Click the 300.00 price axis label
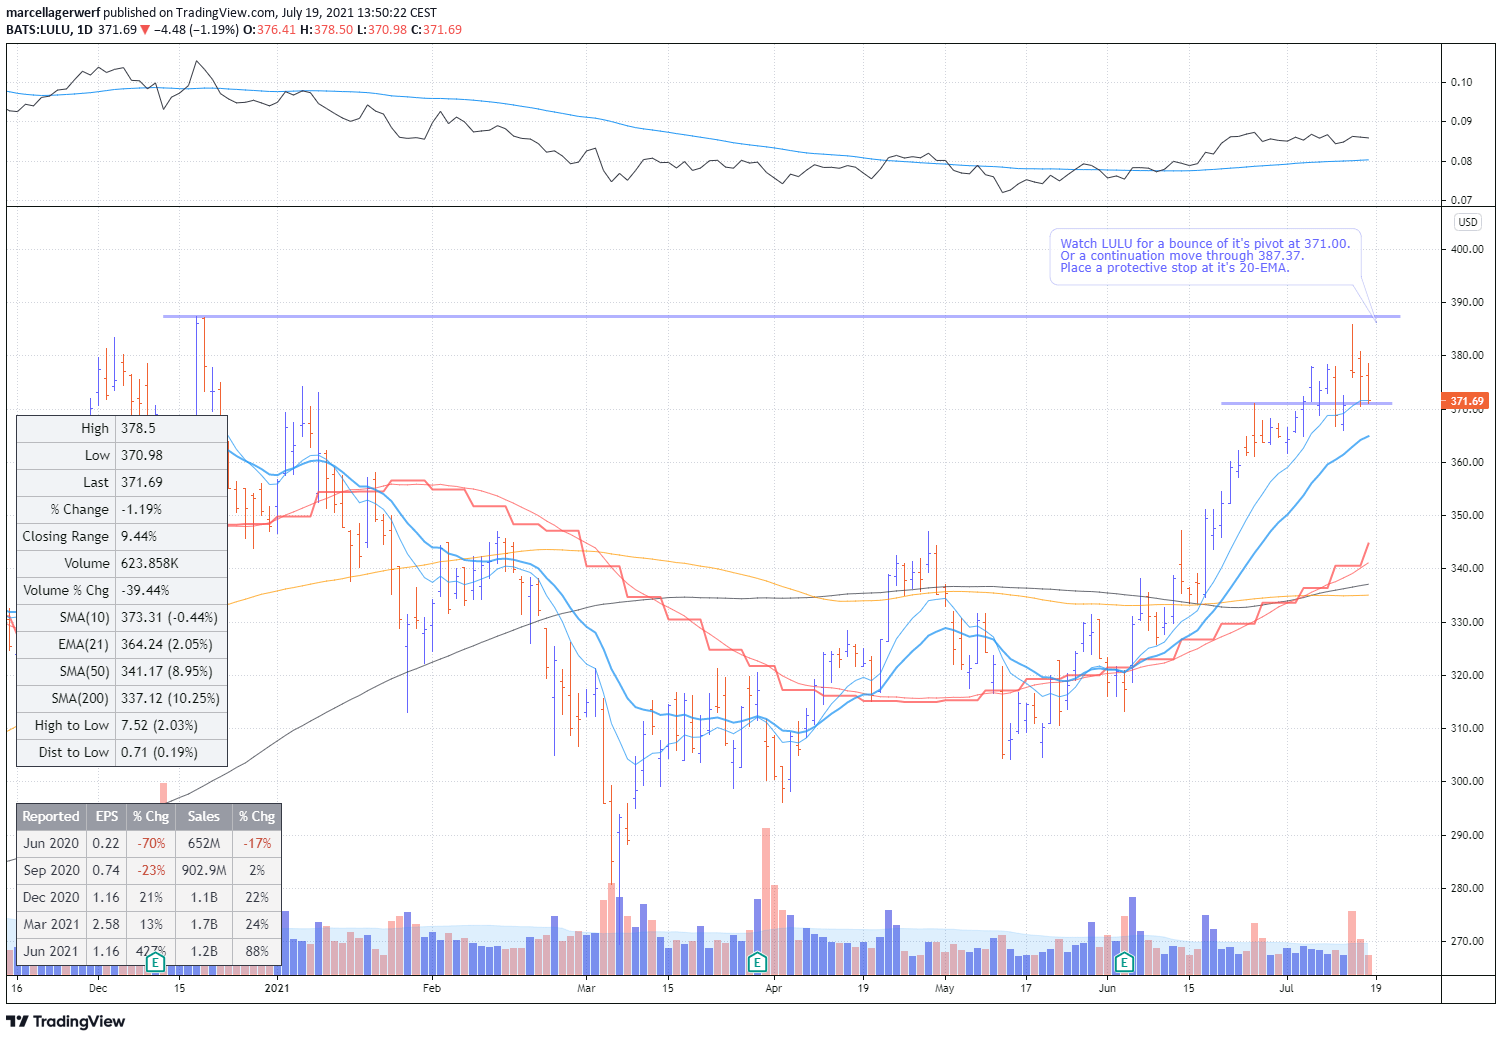The height and width of the screenshot is (1040, 1502). pos(1467,781)
